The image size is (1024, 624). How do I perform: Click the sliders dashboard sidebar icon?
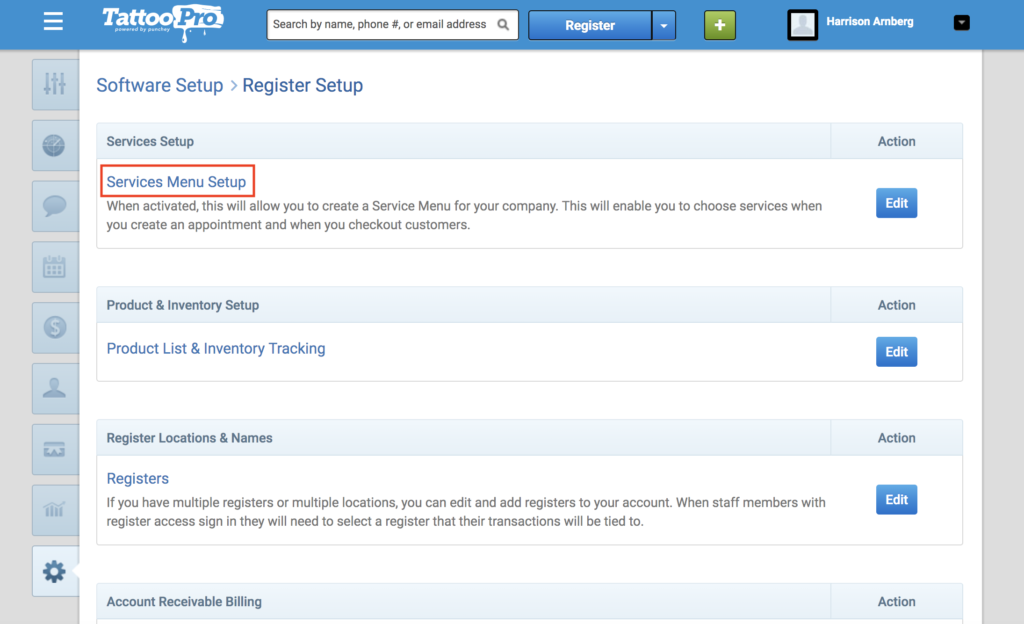pyautogui.click(x=55, y=84)
